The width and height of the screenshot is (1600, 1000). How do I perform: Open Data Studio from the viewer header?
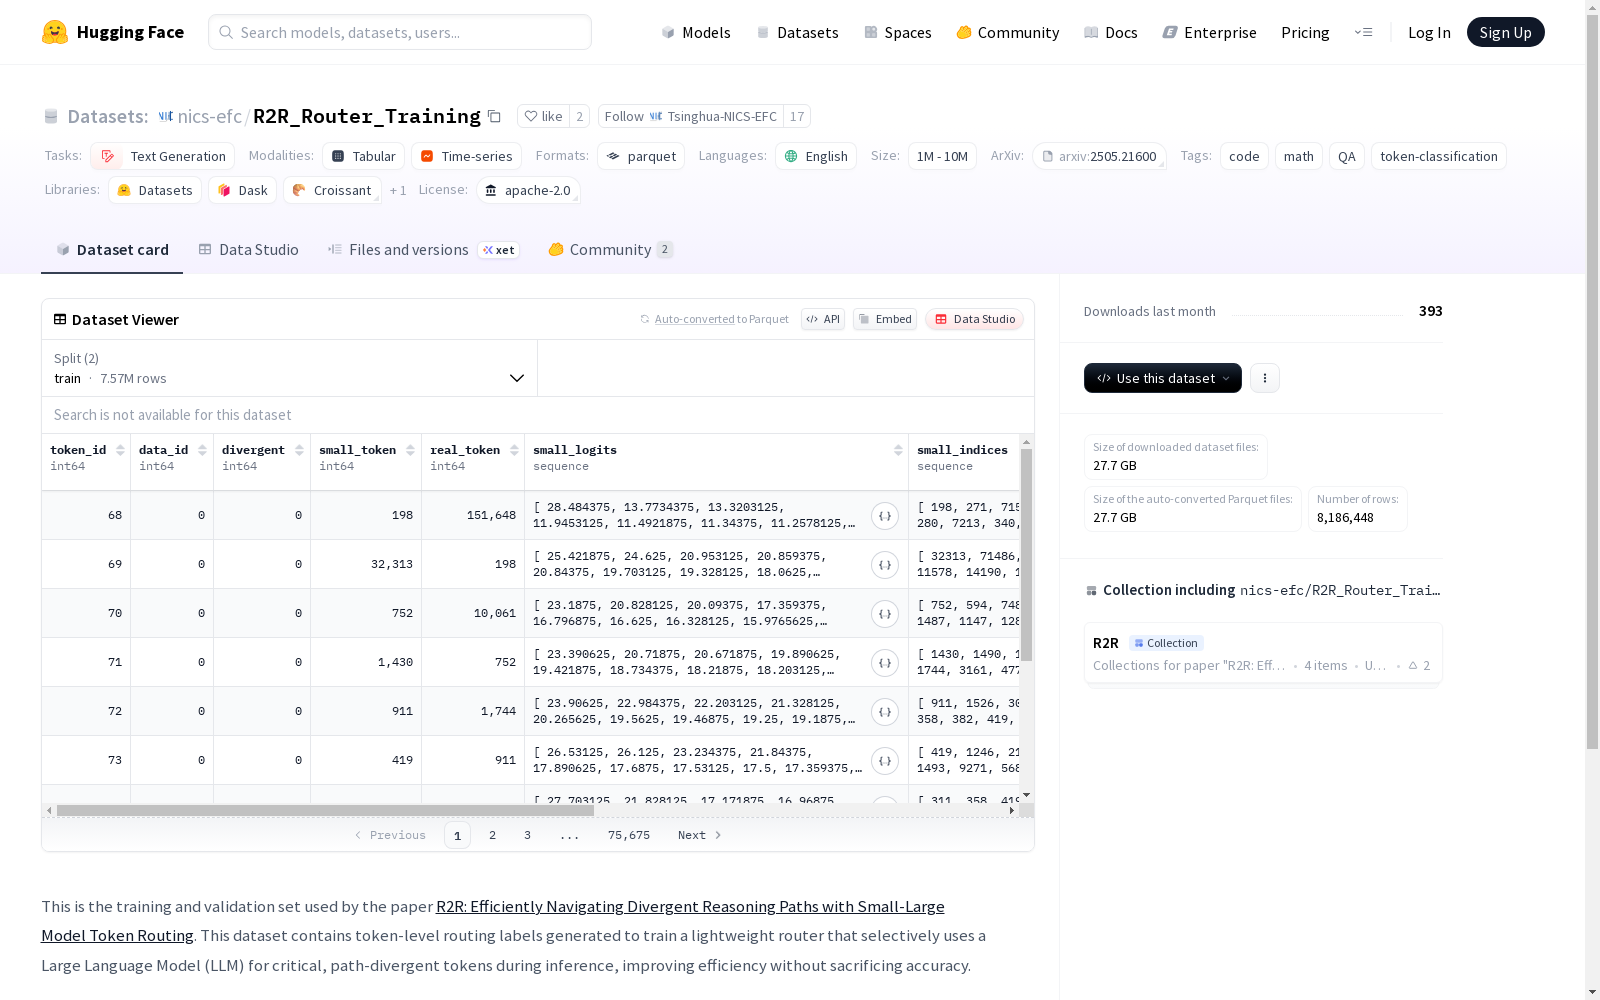click(974, 319)
